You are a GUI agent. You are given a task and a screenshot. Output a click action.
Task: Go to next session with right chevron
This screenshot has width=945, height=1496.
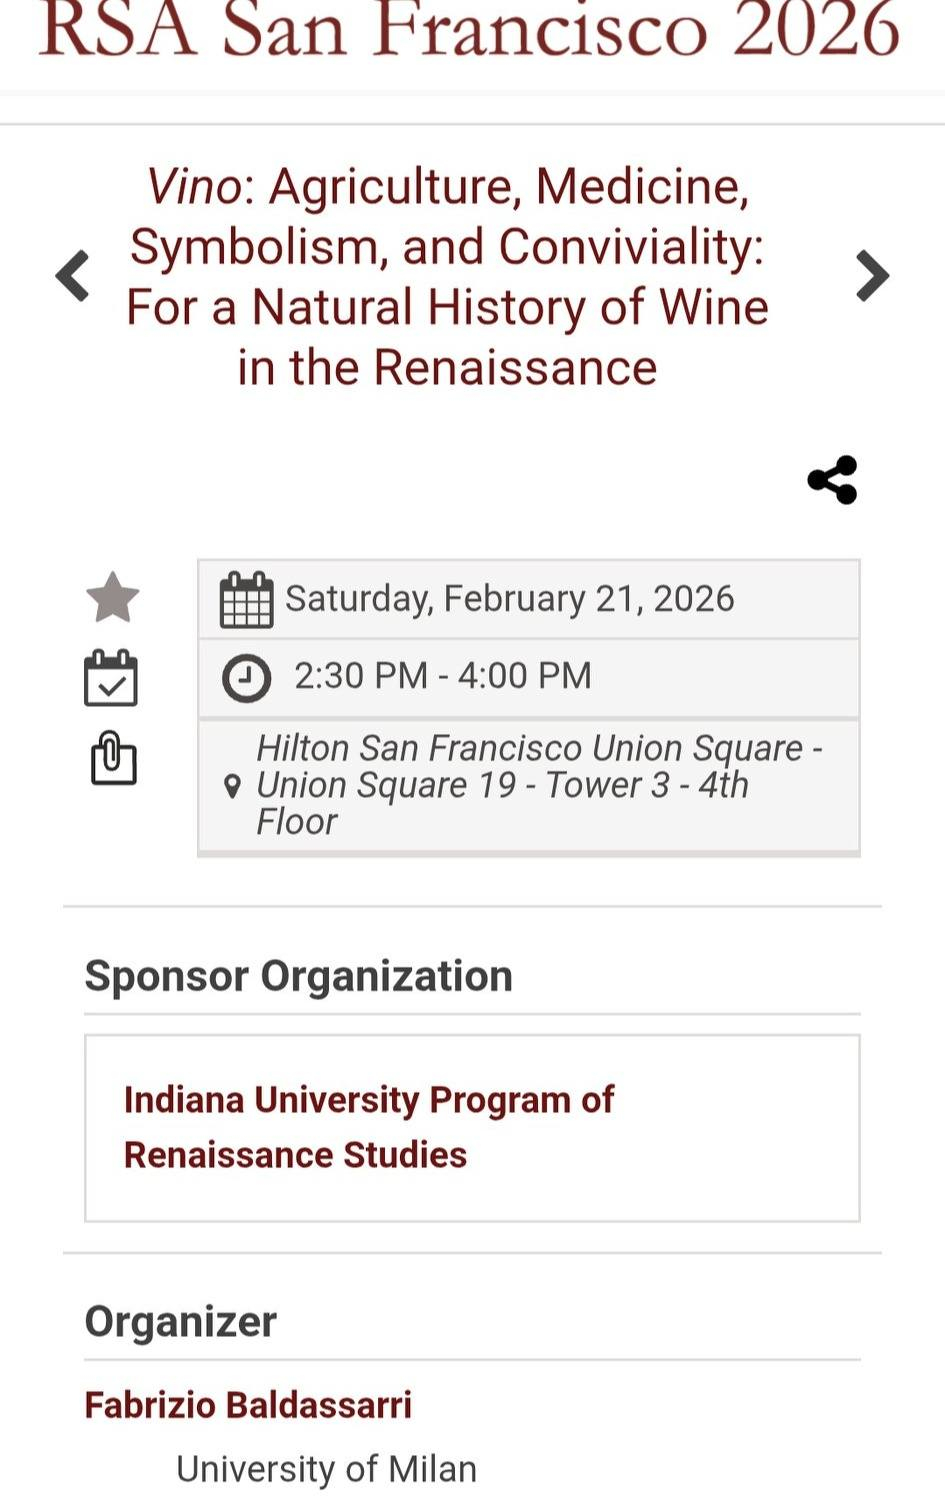872,276
